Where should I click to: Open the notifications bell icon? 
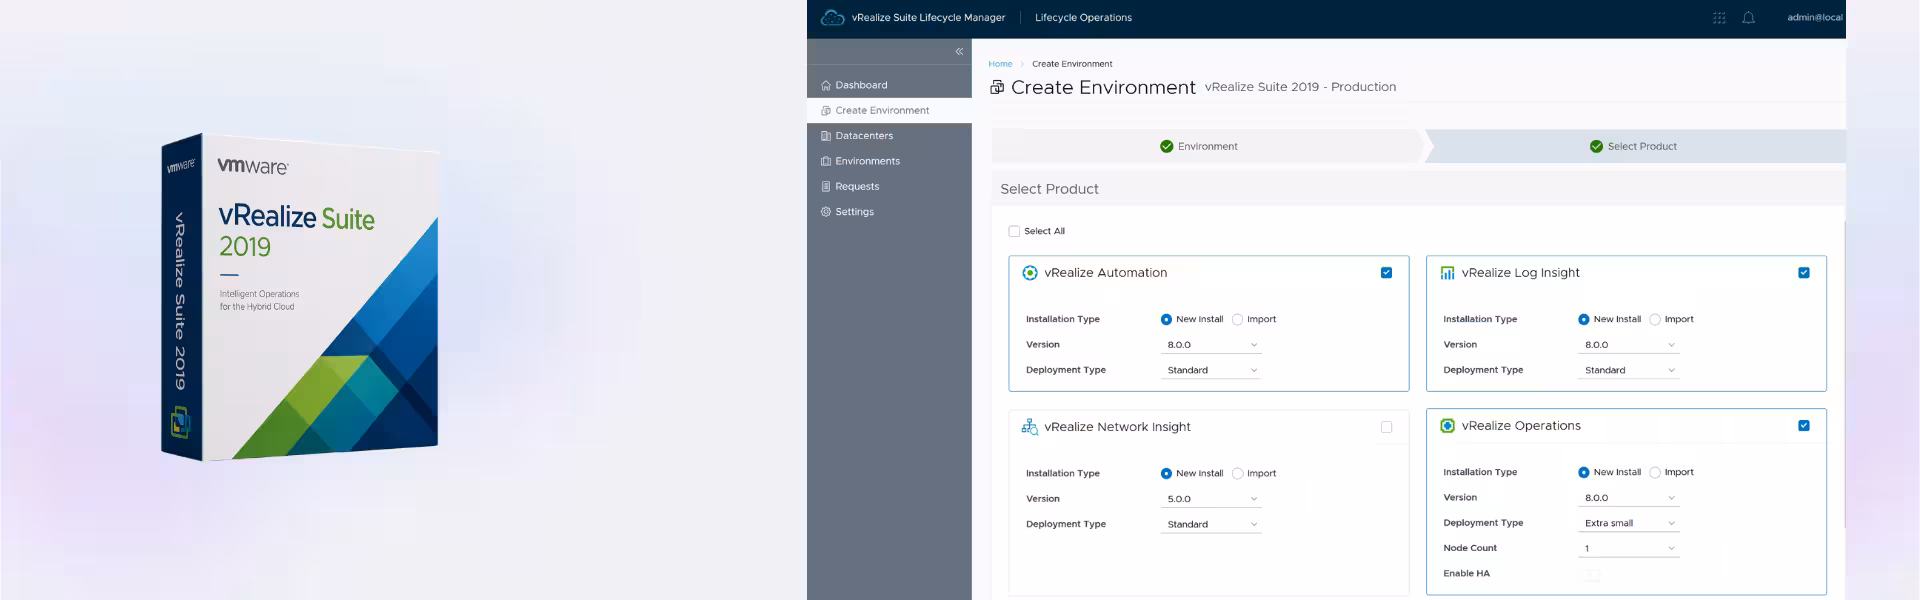(1748, 18)
